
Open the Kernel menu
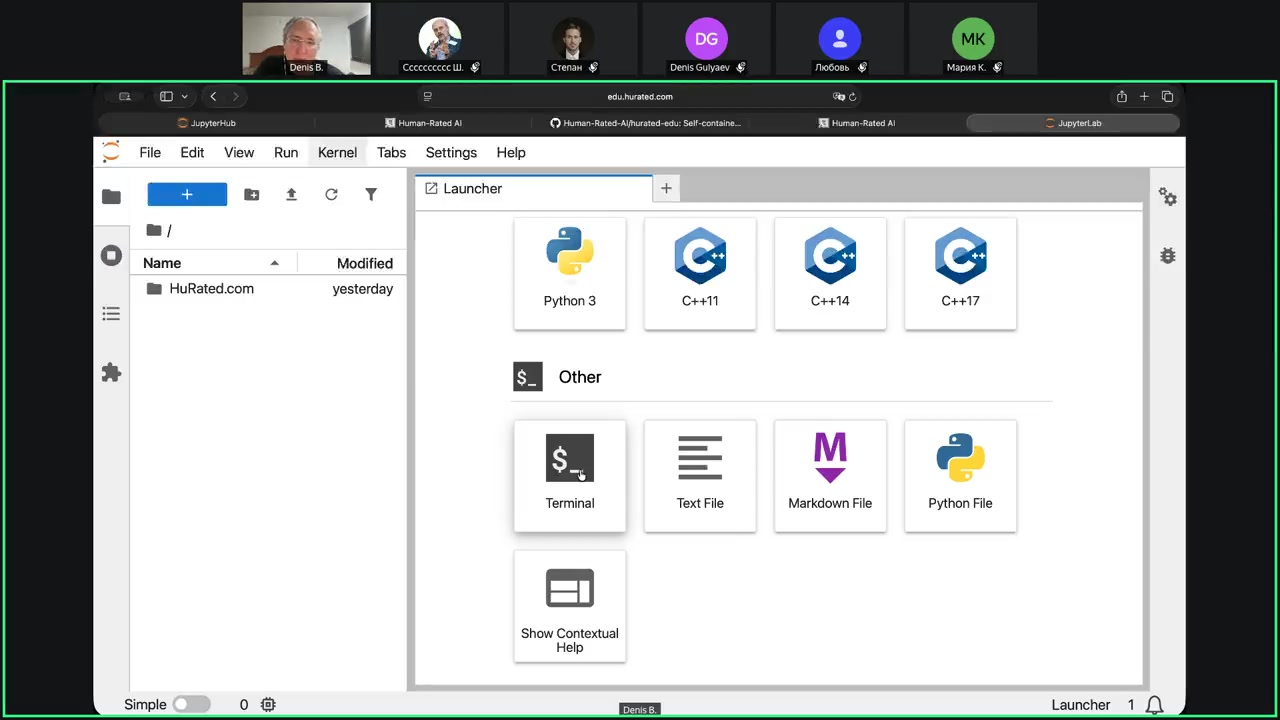[337, 152]
